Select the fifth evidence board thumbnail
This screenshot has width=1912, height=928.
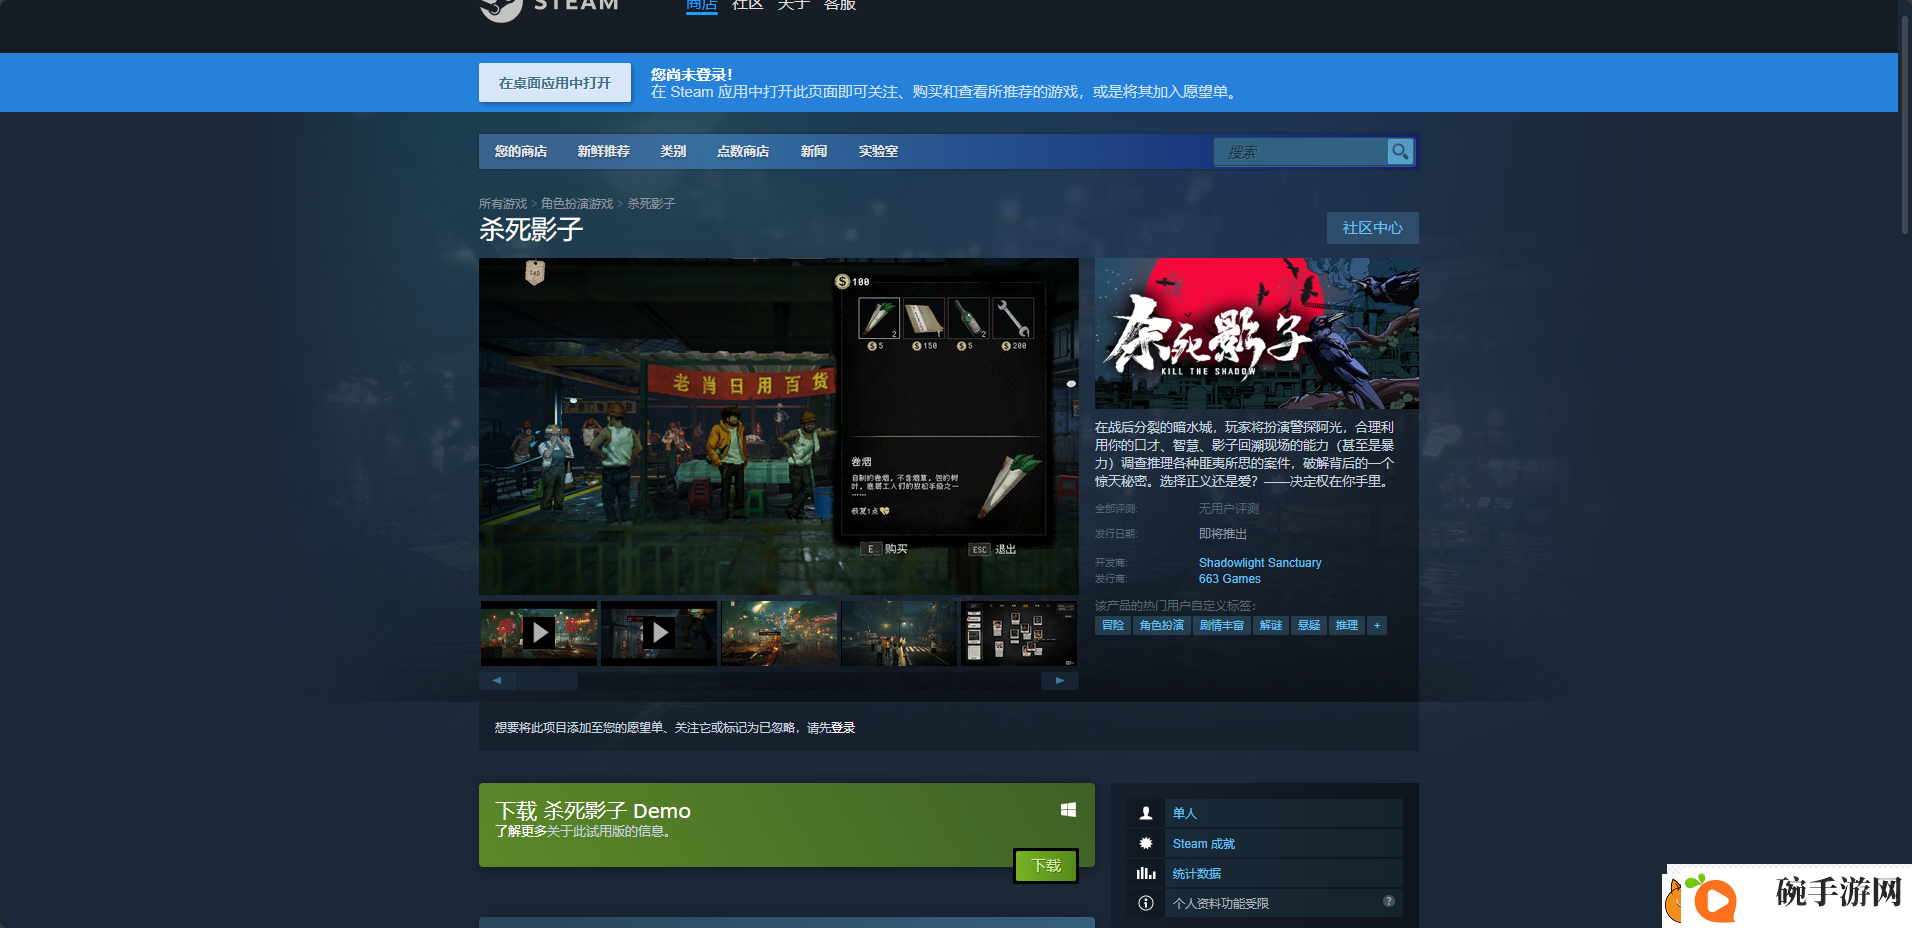pos(1019,633)
